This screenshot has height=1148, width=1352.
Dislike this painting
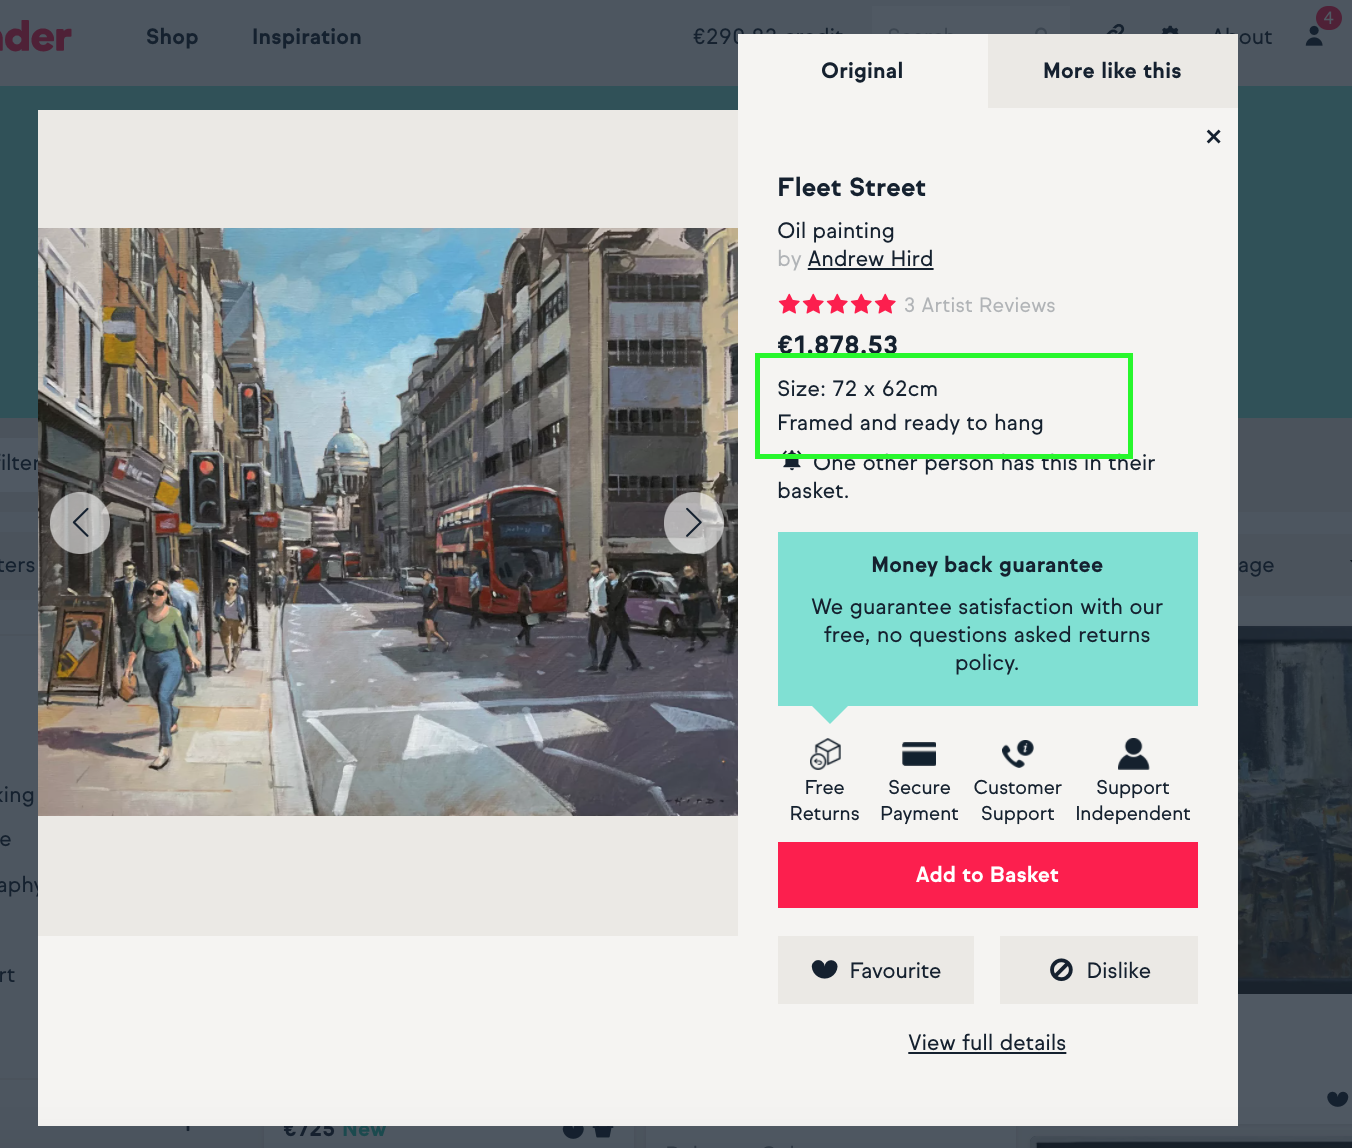1099,970
